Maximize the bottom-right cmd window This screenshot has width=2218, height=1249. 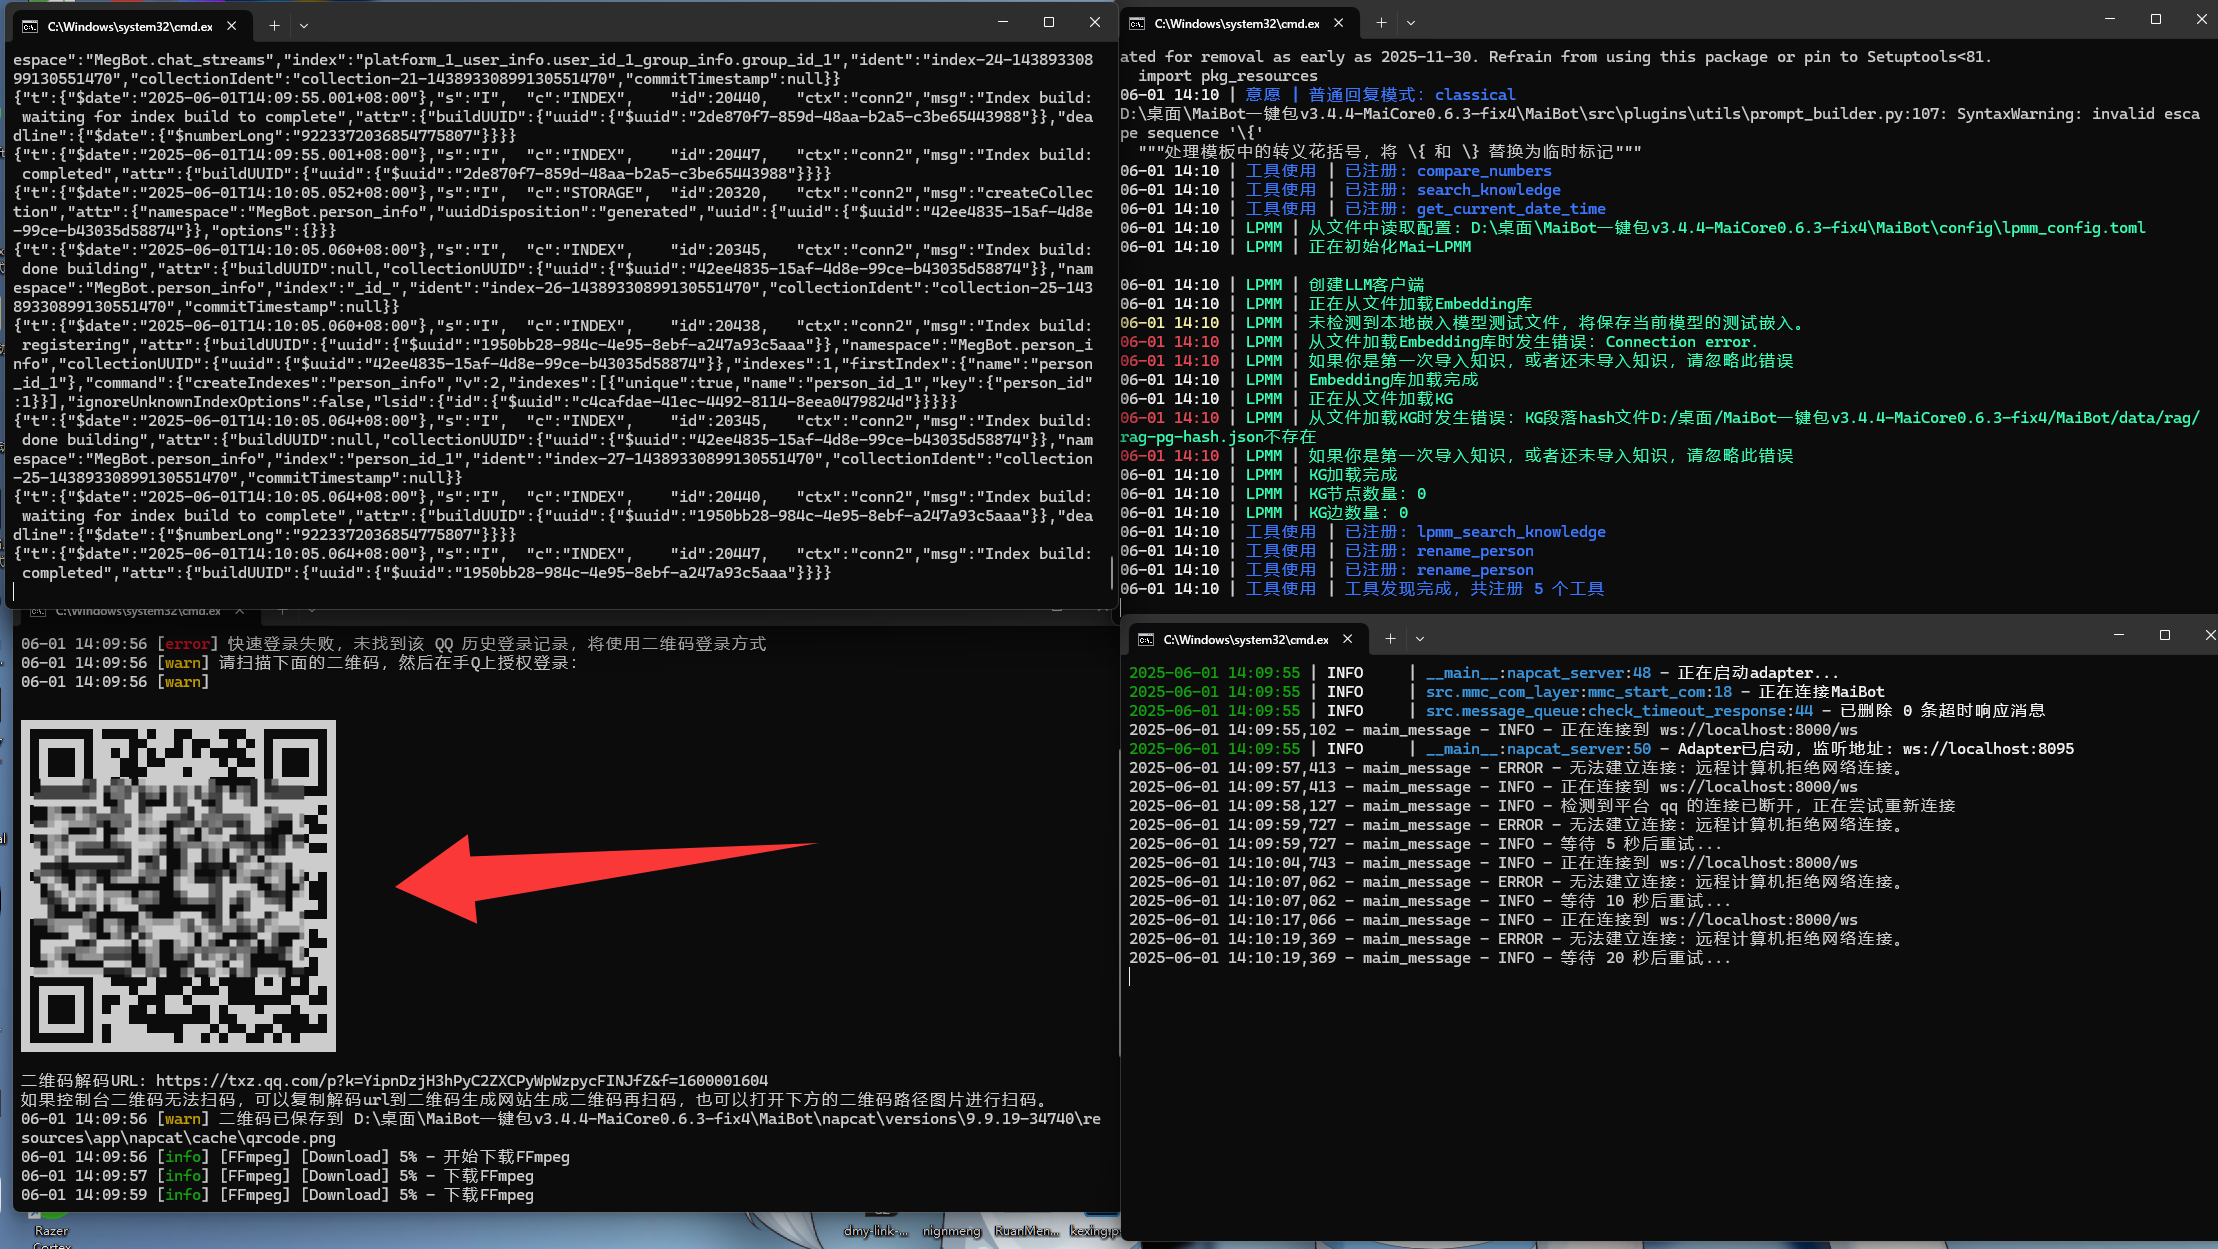(2165, 635)
